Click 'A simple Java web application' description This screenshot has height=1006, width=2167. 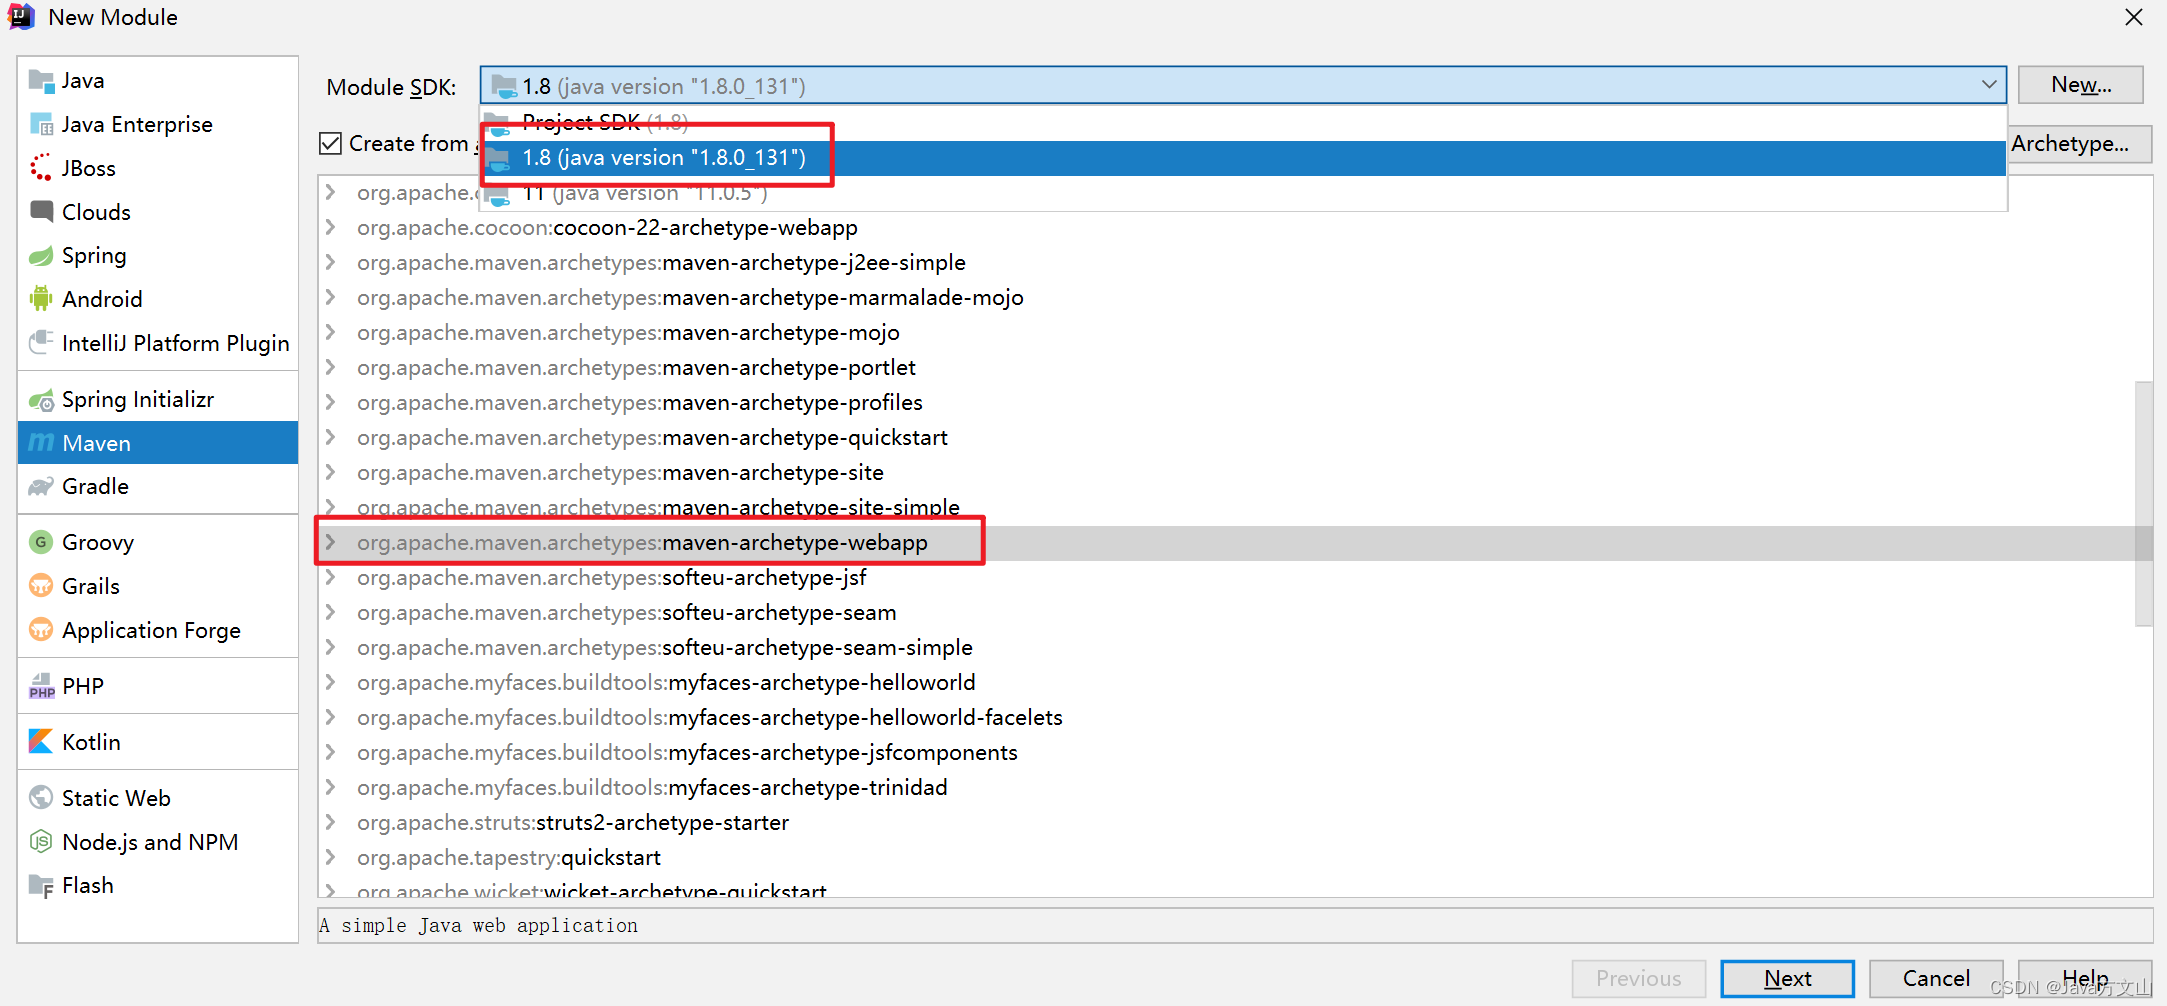(479, 926)
